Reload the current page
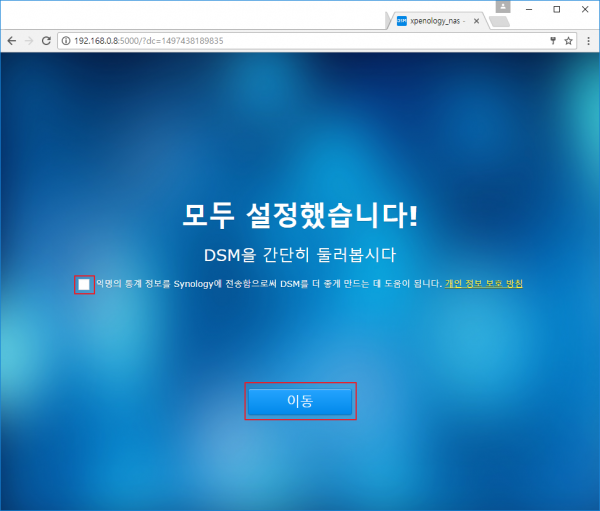This screenshot has width=600, height=511. [46, 41]
